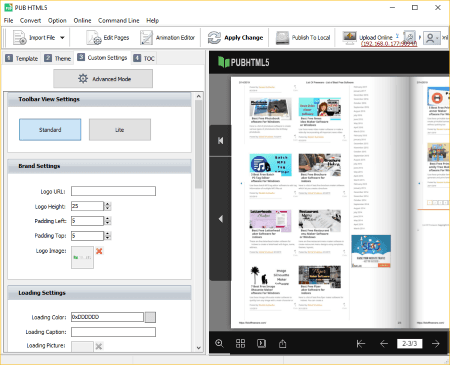Click Publish To Local
The image size is (450, 365).
(x=303, y=38)
